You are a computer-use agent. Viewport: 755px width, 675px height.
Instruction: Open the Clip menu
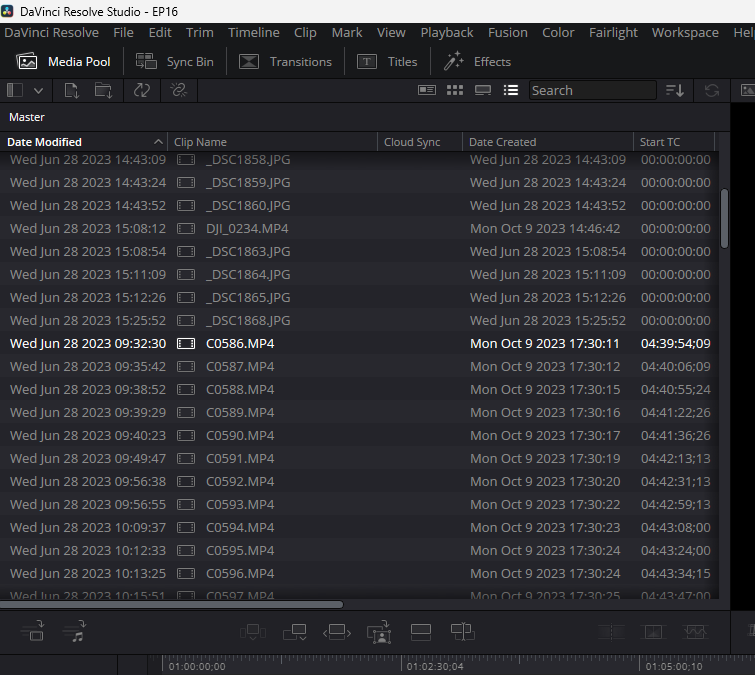[x=305, y=32]
